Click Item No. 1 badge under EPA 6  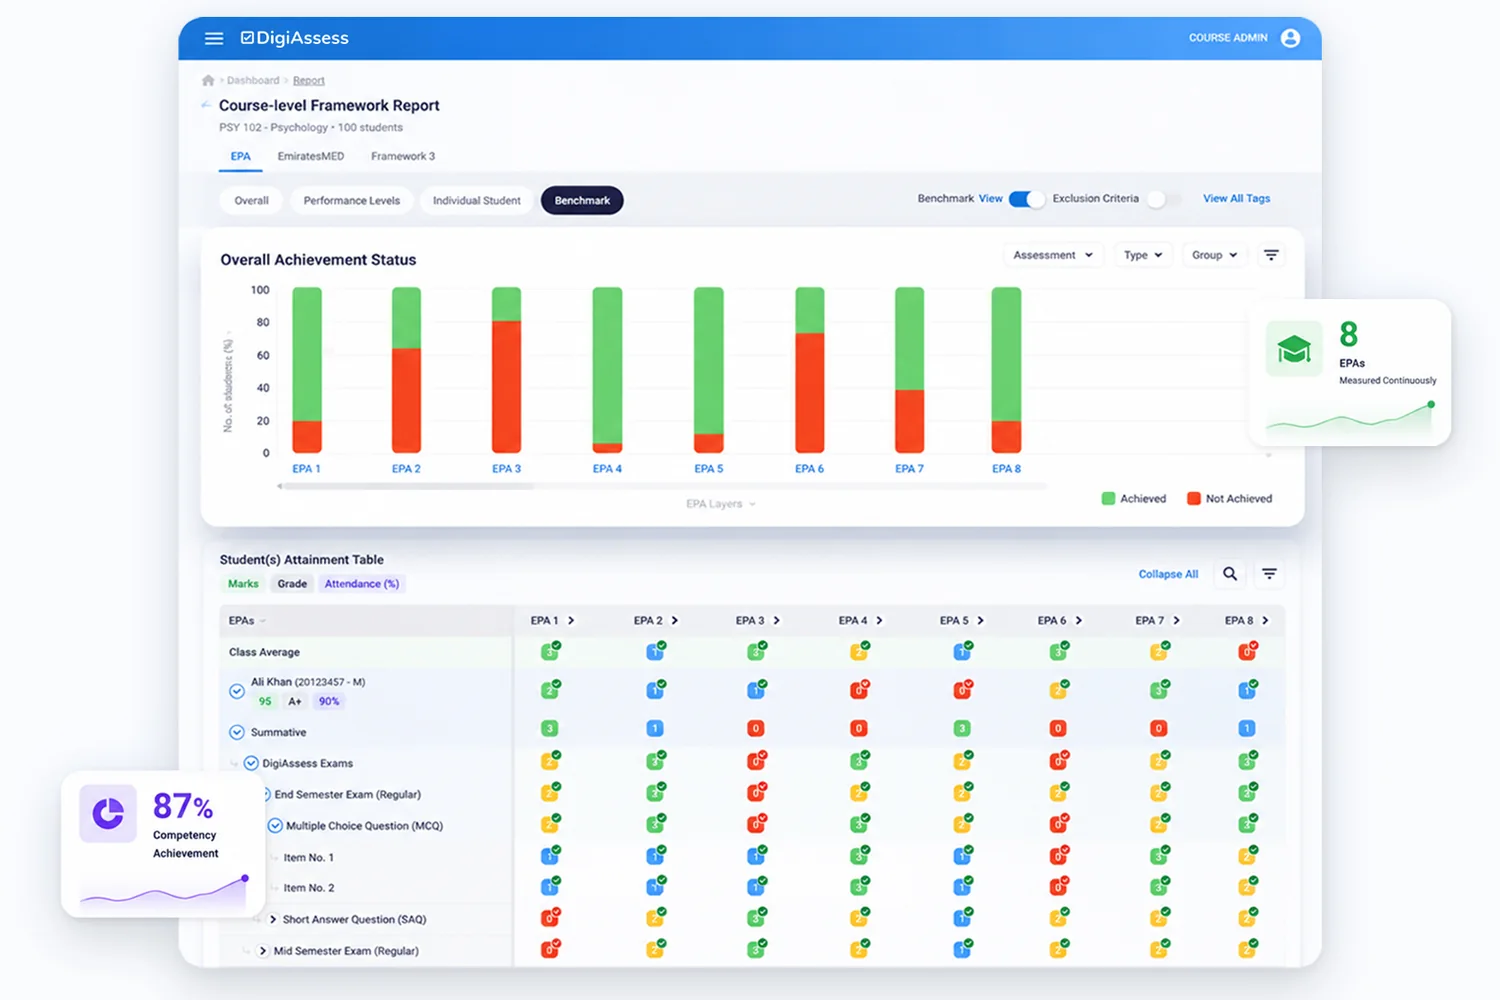(x=1058, y=856)
